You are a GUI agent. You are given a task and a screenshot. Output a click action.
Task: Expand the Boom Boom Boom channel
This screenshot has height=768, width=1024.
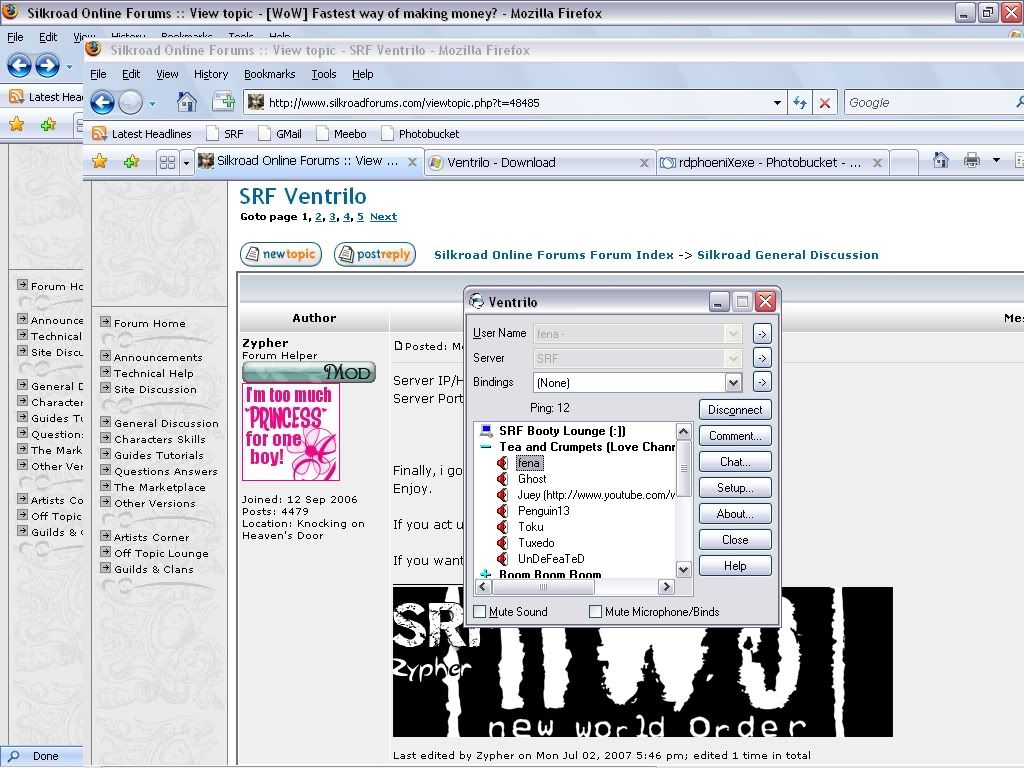point(485,574)
